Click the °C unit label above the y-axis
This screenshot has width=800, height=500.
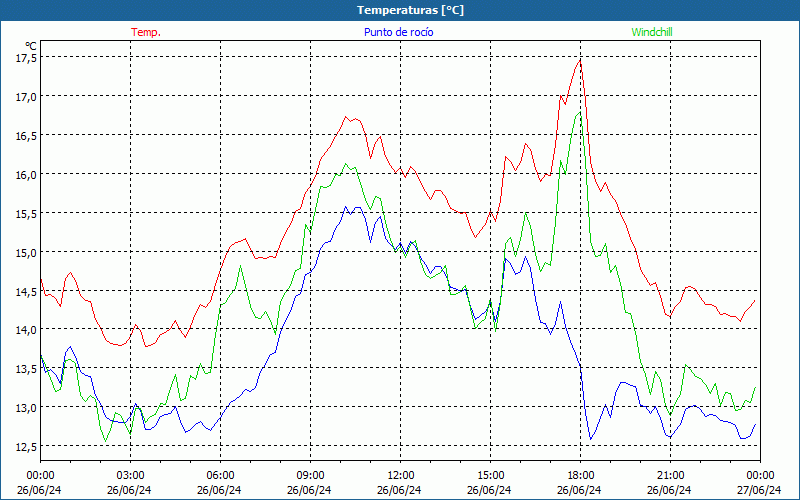30,46
